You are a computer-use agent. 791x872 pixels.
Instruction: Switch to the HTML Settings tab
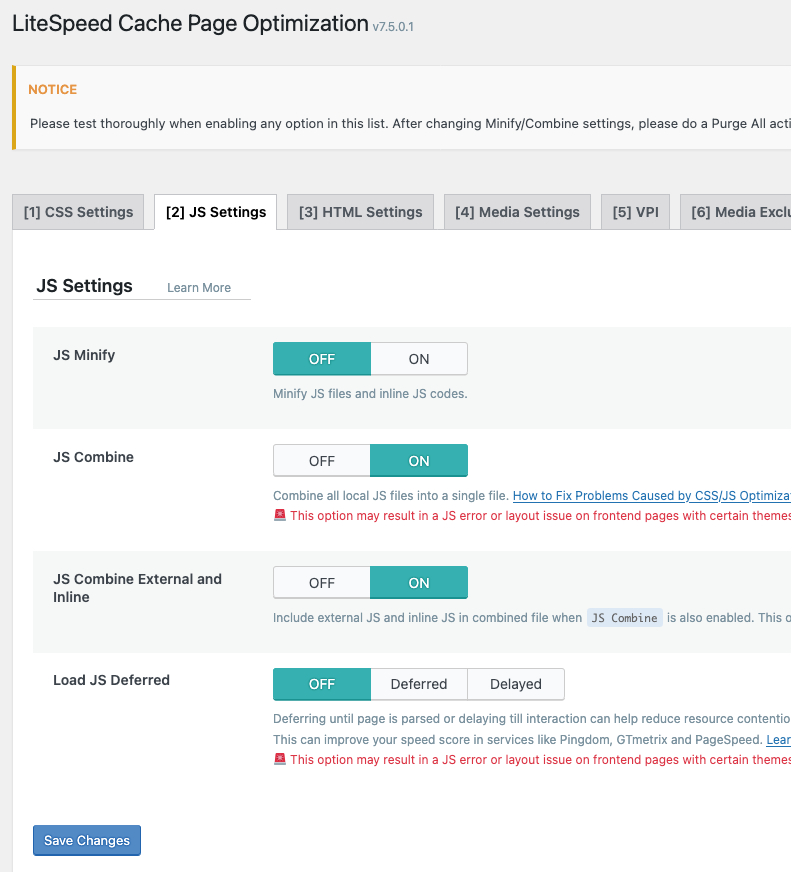click(360, 212)
